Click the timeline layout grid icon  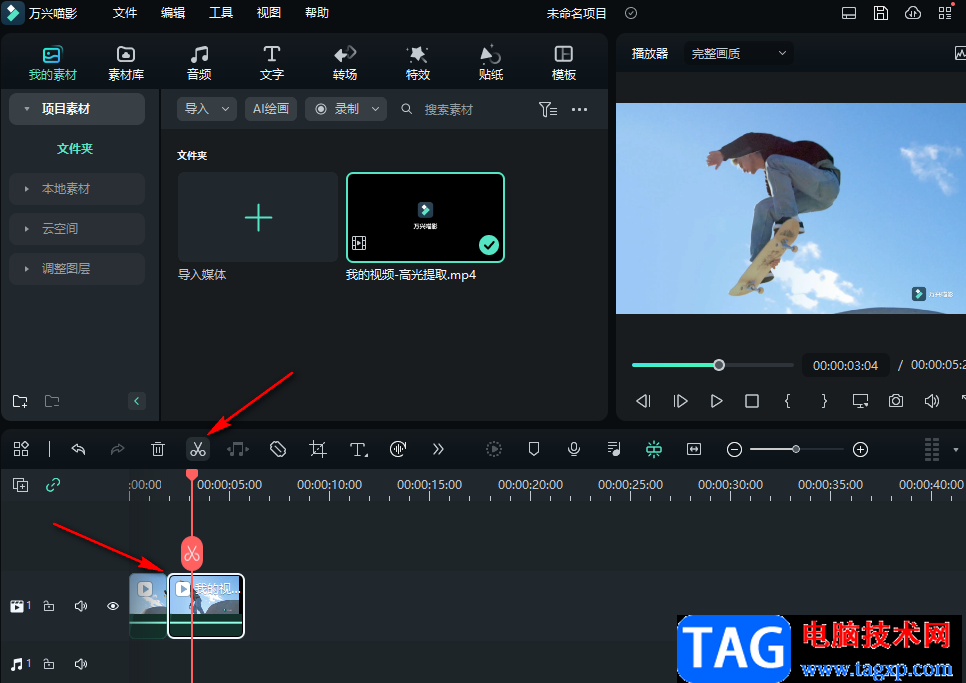[x=21, y=449]
